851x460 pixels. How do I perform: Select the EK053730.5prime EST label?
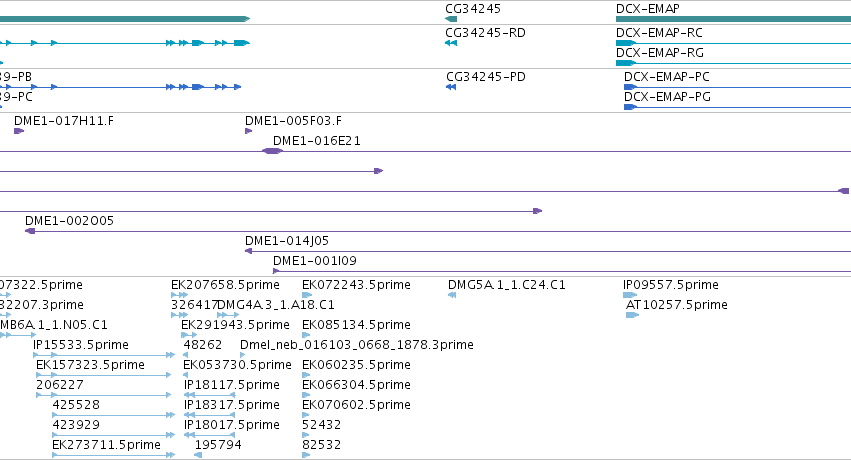point(237,365)
